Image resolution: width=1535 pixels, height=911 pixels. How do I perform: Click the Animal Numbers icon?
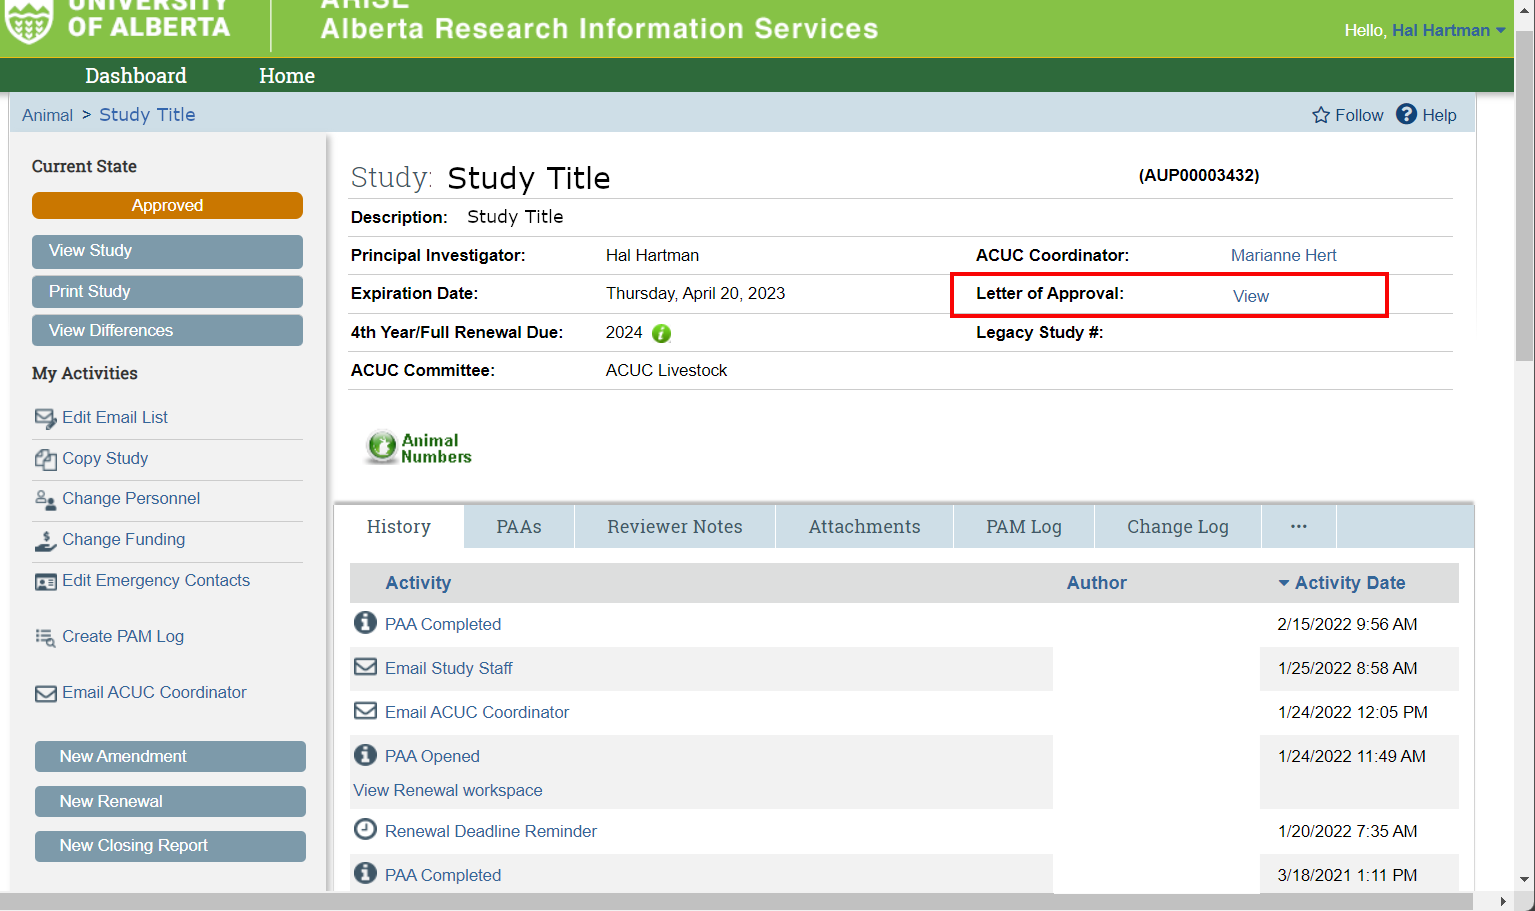coord(382,447)
